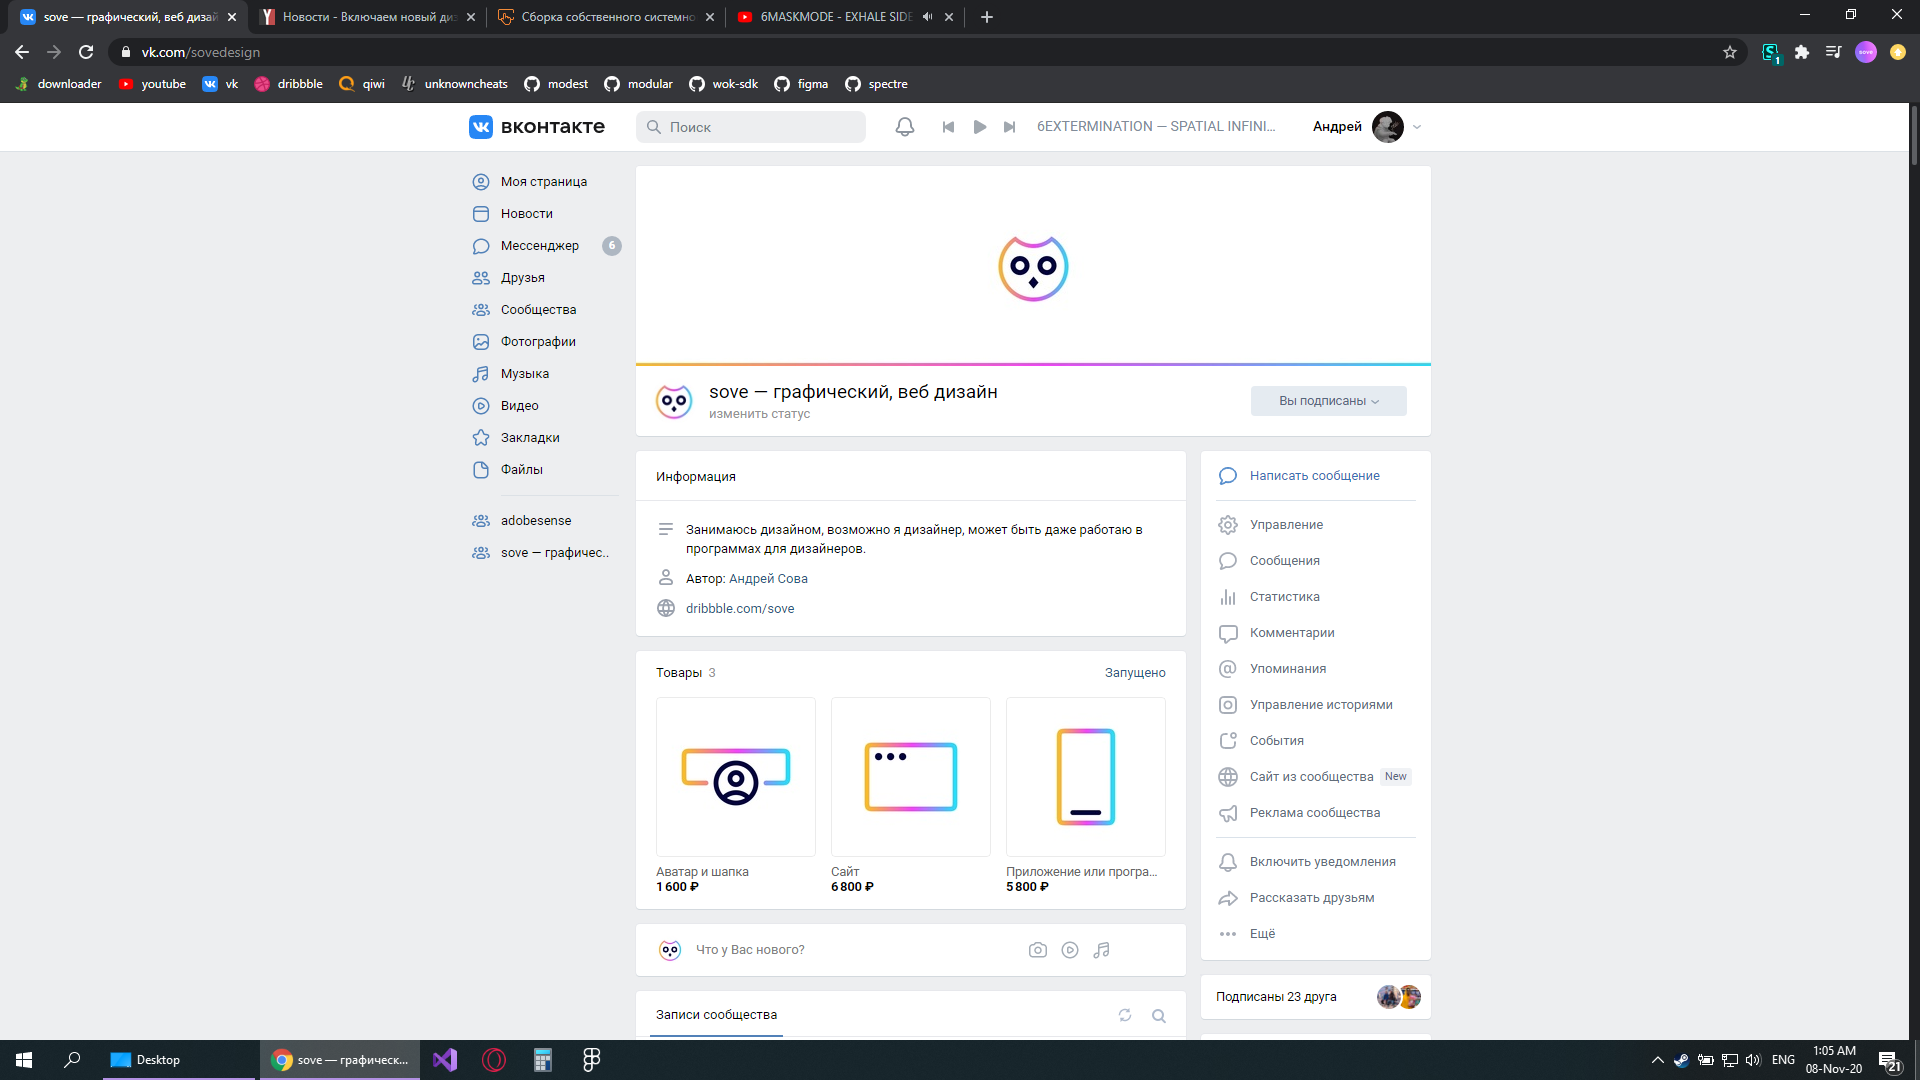Switch to the Записи сообщества tab
Image resolution: width=1920 pixels, height=1080 pixels.
click(x=716, y=1015)
